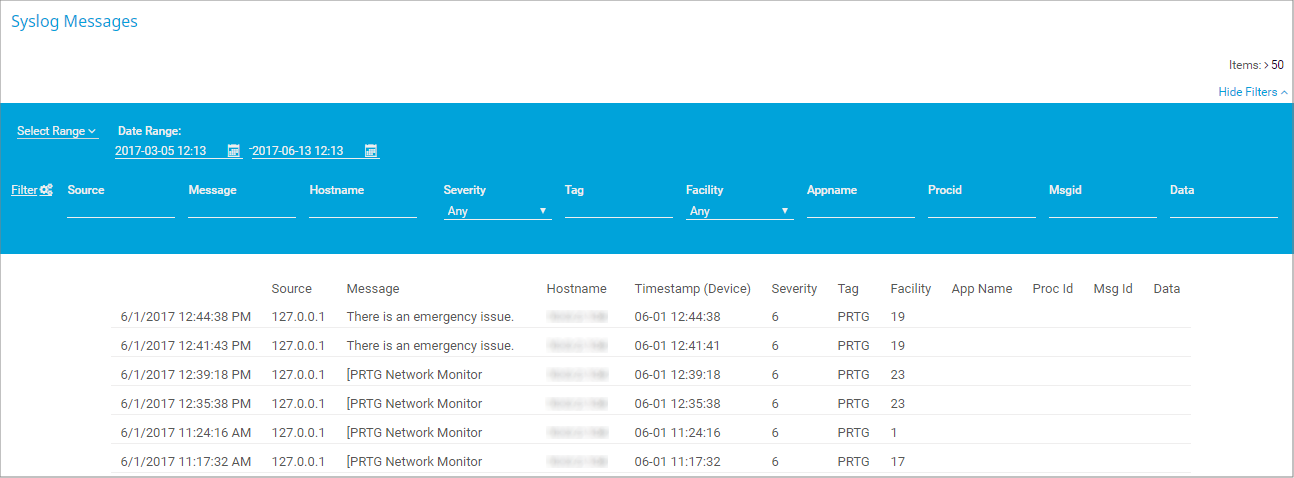Click the Filter link

23,190
